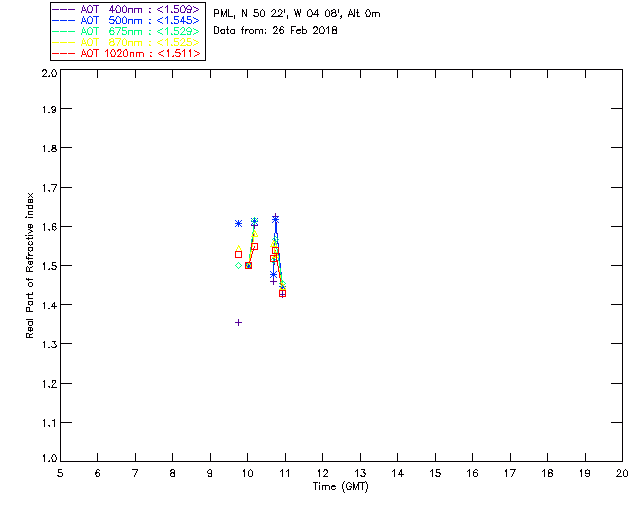
Task: Click the purple dashed line sample in legend
Action: click(x=64, y=9)
